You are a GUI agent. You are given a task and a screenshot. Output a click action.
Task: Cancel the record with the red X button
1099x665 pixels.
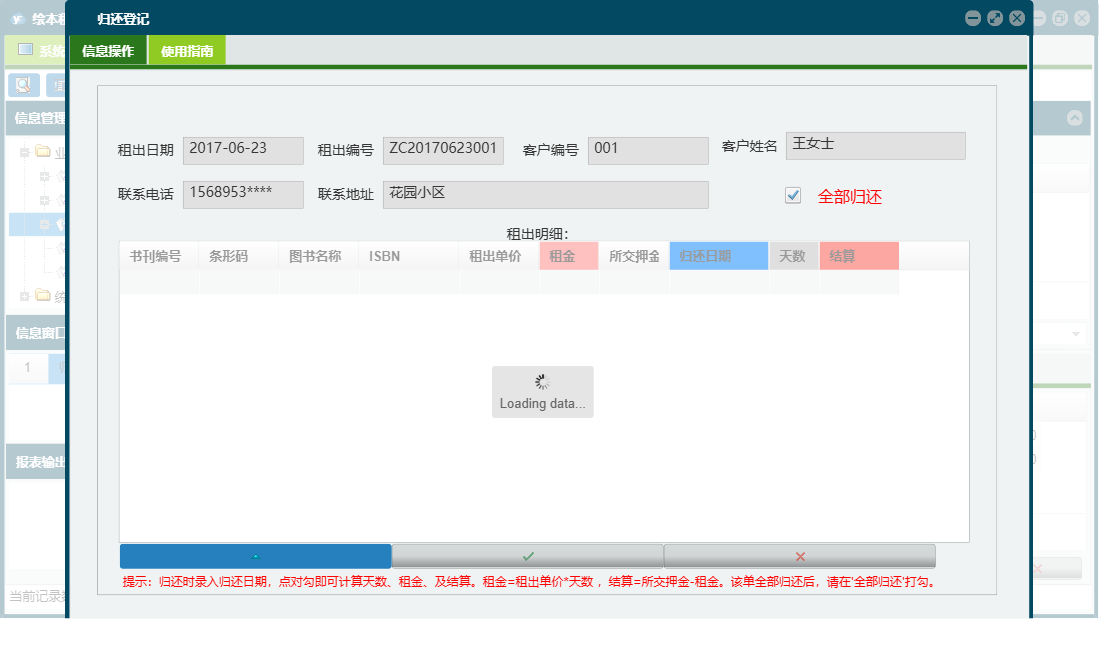click(800, 556)
